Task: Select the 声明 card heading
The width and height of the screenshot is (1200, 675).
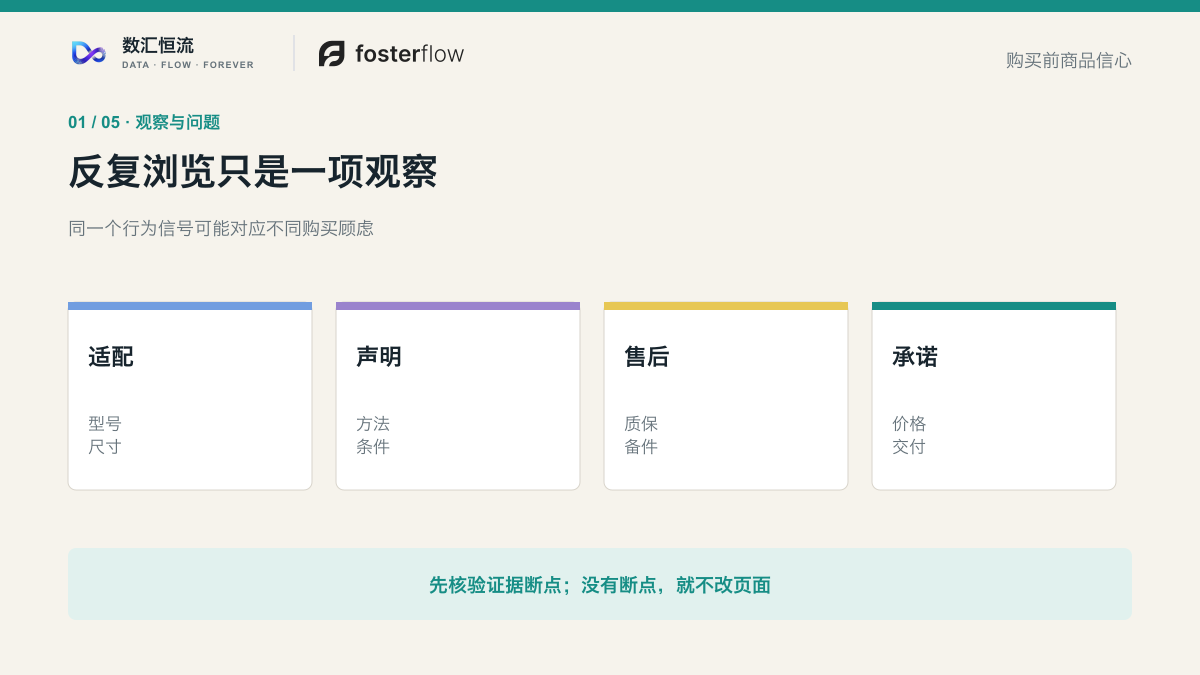Action: (379, 357)
